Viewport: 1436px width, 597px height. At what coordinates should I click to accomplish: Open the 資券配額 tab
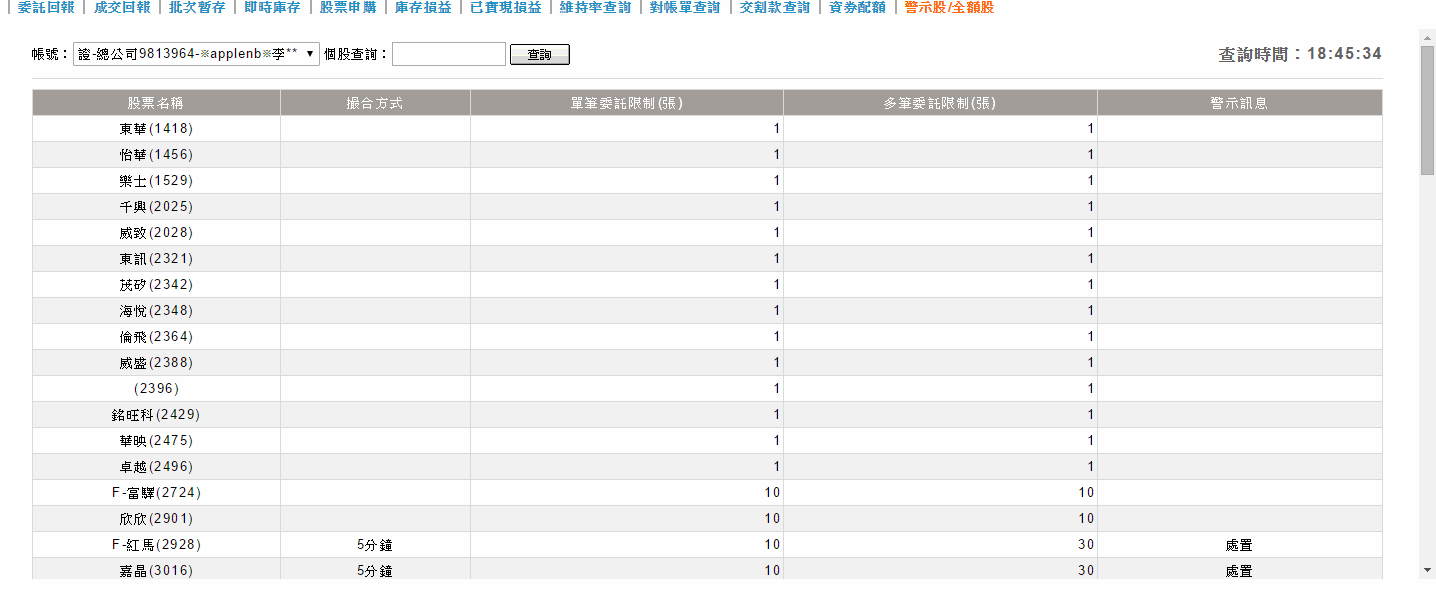click(857, 8)
